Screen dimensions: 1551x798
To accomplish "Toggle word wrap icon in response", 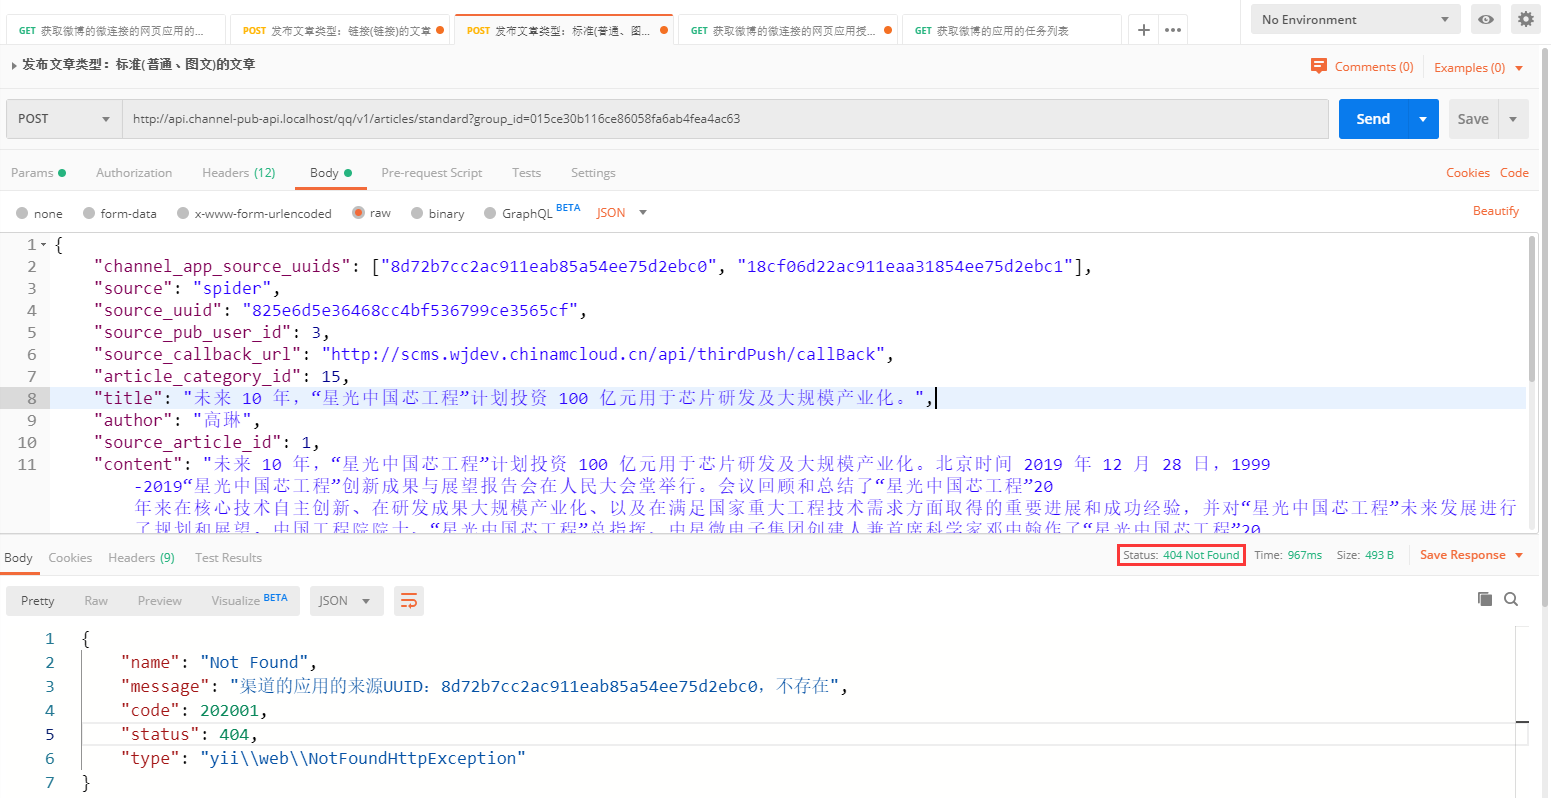I will [408, 601].
